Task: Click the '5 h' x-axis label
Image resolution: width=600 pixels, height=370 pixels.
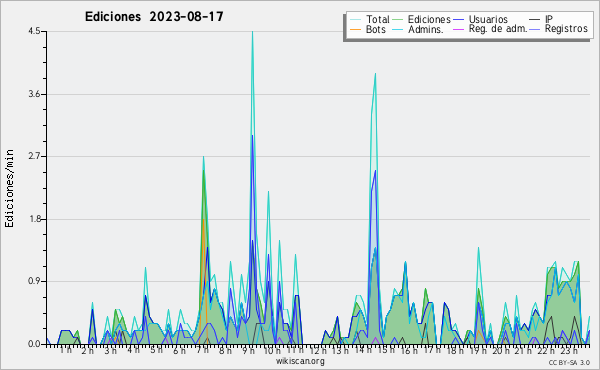Action: pyautogui.click(x=156, y=350)
